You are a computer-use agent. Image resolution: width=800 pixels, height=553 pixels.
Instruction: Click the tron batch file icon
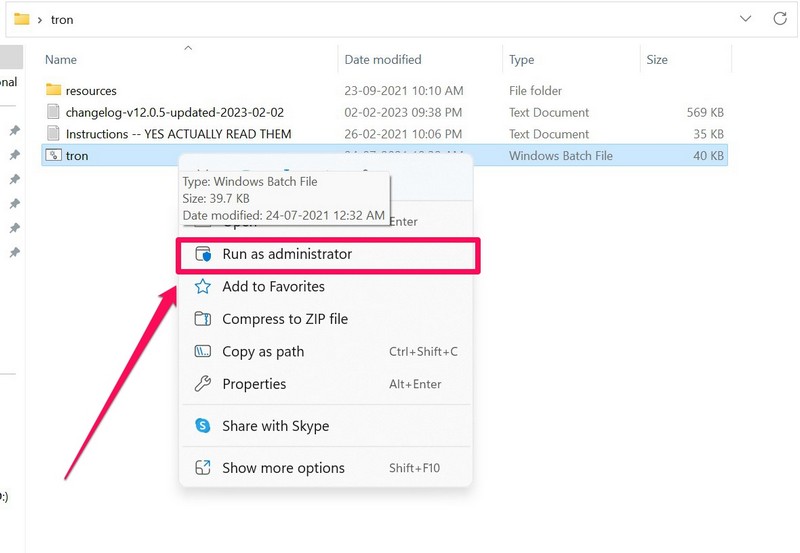(54, 156)
